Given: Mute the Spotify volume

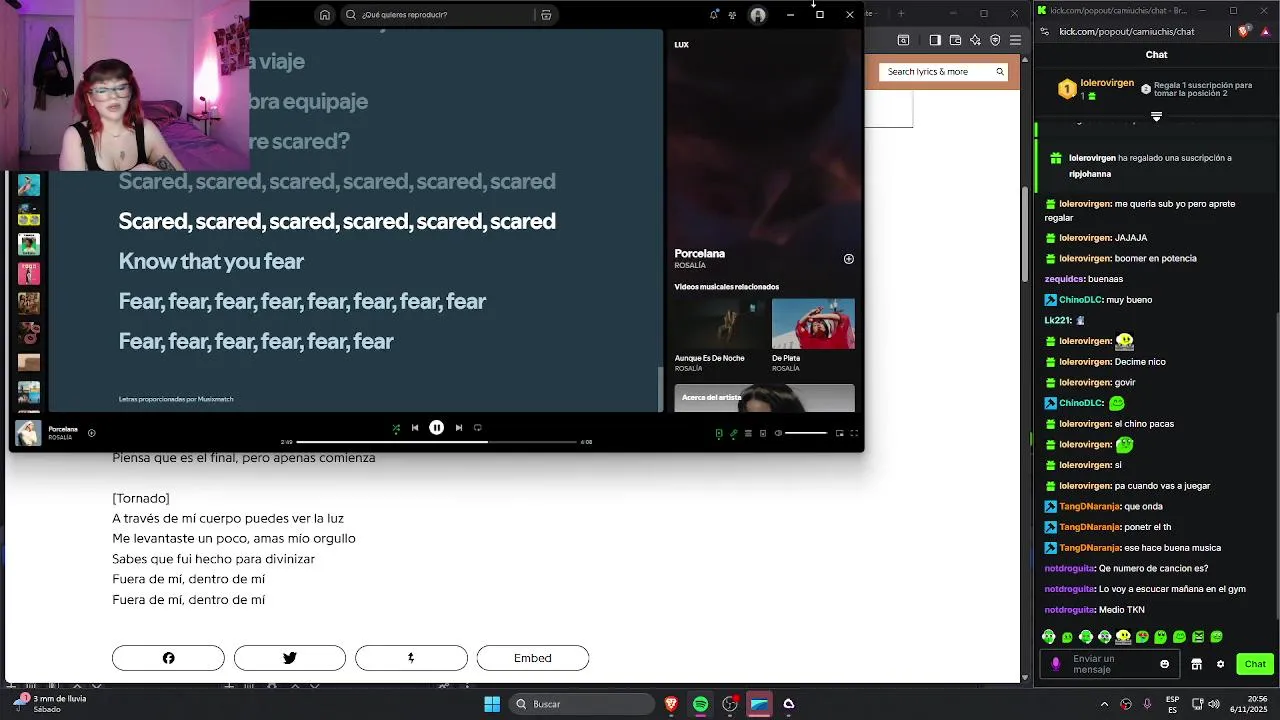Looking at the screenshot, I should click(x=778, y=433).
